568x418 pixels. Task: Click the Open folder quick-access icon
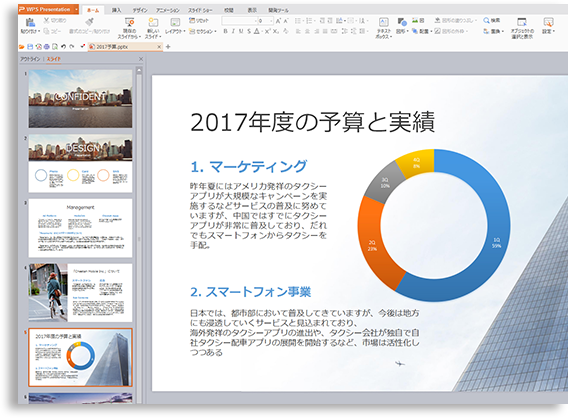22,46
